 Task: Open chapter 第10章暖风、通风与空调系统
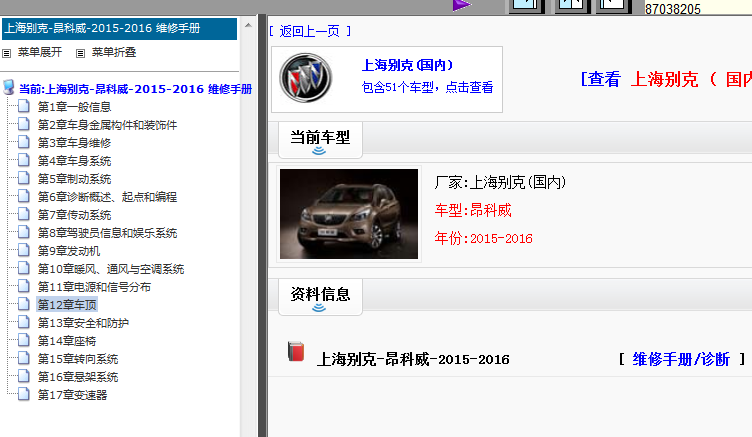tap(111, 269)
